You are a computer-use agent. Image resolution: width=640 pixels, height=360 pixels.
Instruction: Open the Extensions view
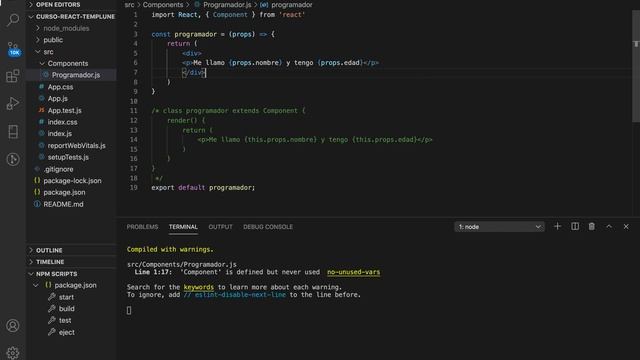(13, 76)
